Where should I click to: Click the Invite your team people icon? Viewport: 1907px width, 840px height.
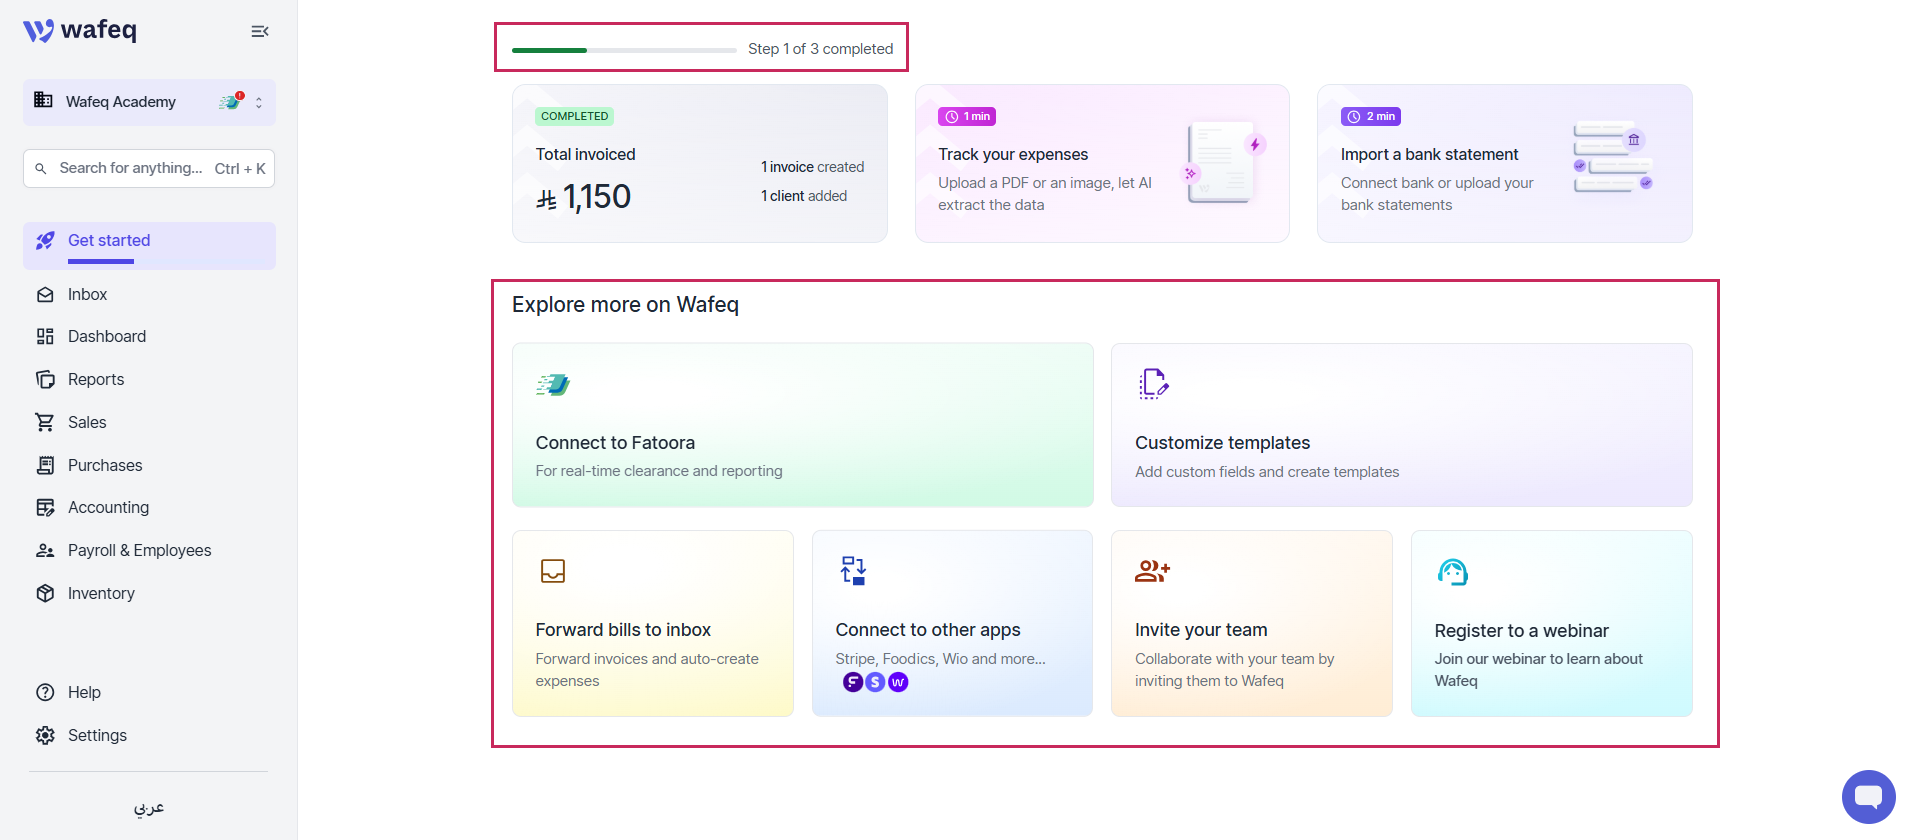click(1152, 571)
